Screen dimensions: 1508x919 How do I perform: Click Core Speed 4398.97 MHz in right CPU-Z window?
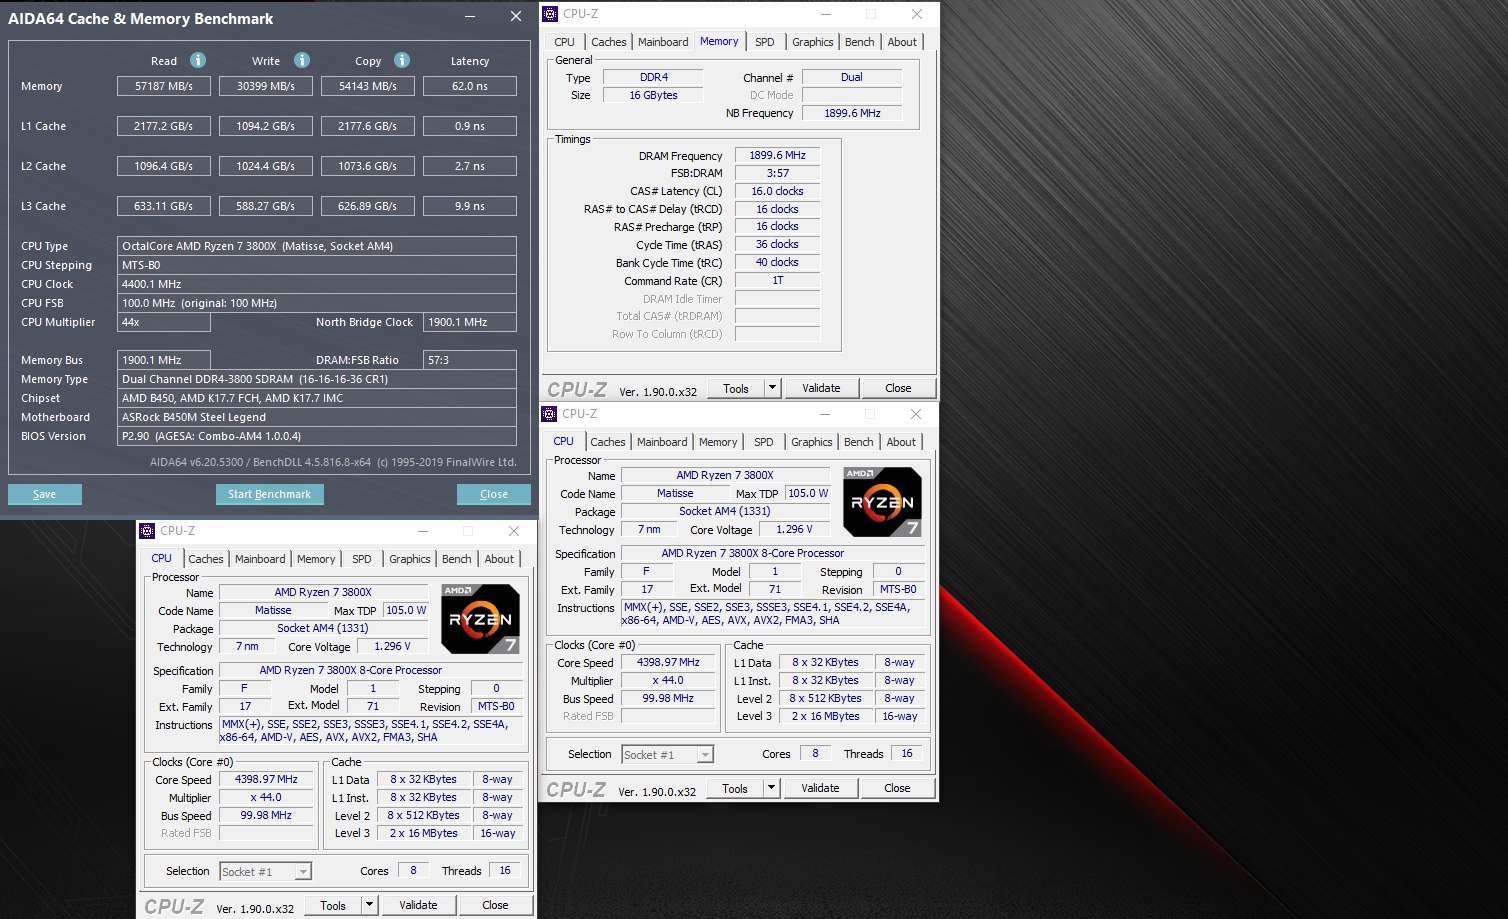668,662
